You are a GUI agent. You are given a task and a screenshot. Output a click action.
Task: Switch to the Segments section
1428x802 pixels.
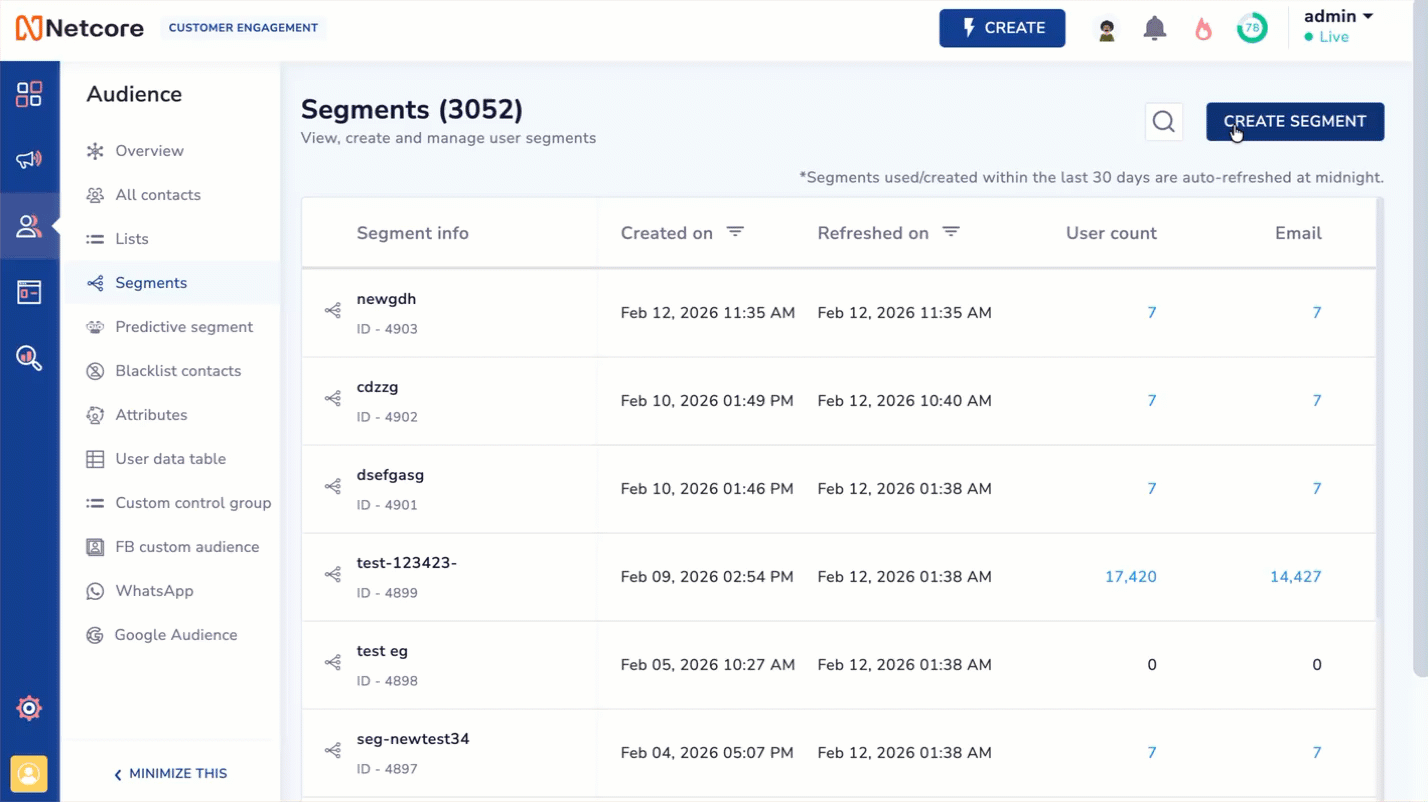[151, 283]
